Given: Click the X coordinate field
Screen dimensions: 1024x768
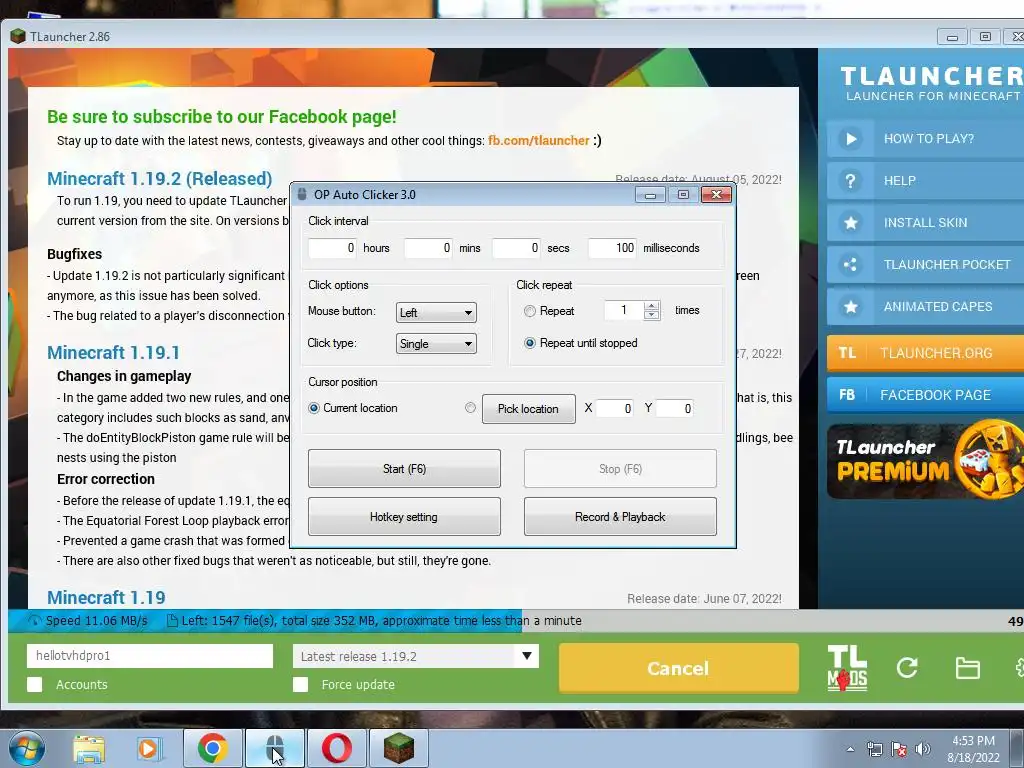Looking at the screenshot, I should click(615, 409).
